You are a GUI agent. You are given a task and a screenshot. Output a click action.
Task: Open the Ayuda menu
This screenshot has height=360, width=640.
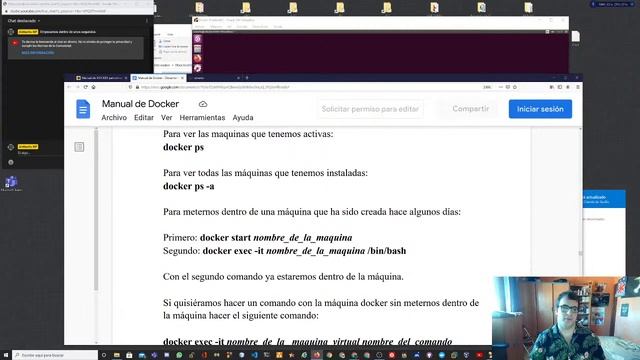[x=243, y=118]
